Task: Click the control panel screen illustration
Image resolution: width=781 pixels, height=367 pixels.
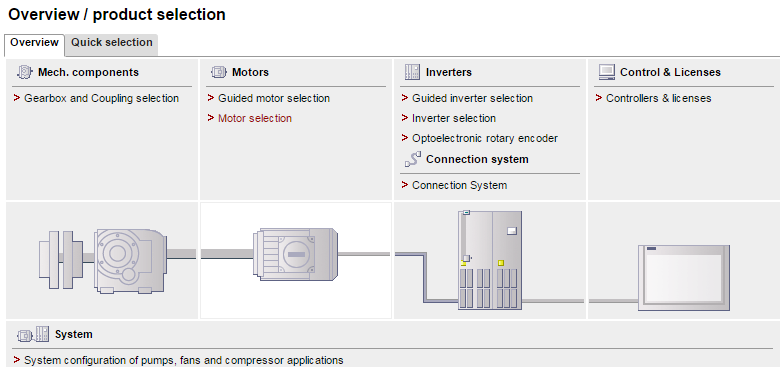Action: point(684,277)
